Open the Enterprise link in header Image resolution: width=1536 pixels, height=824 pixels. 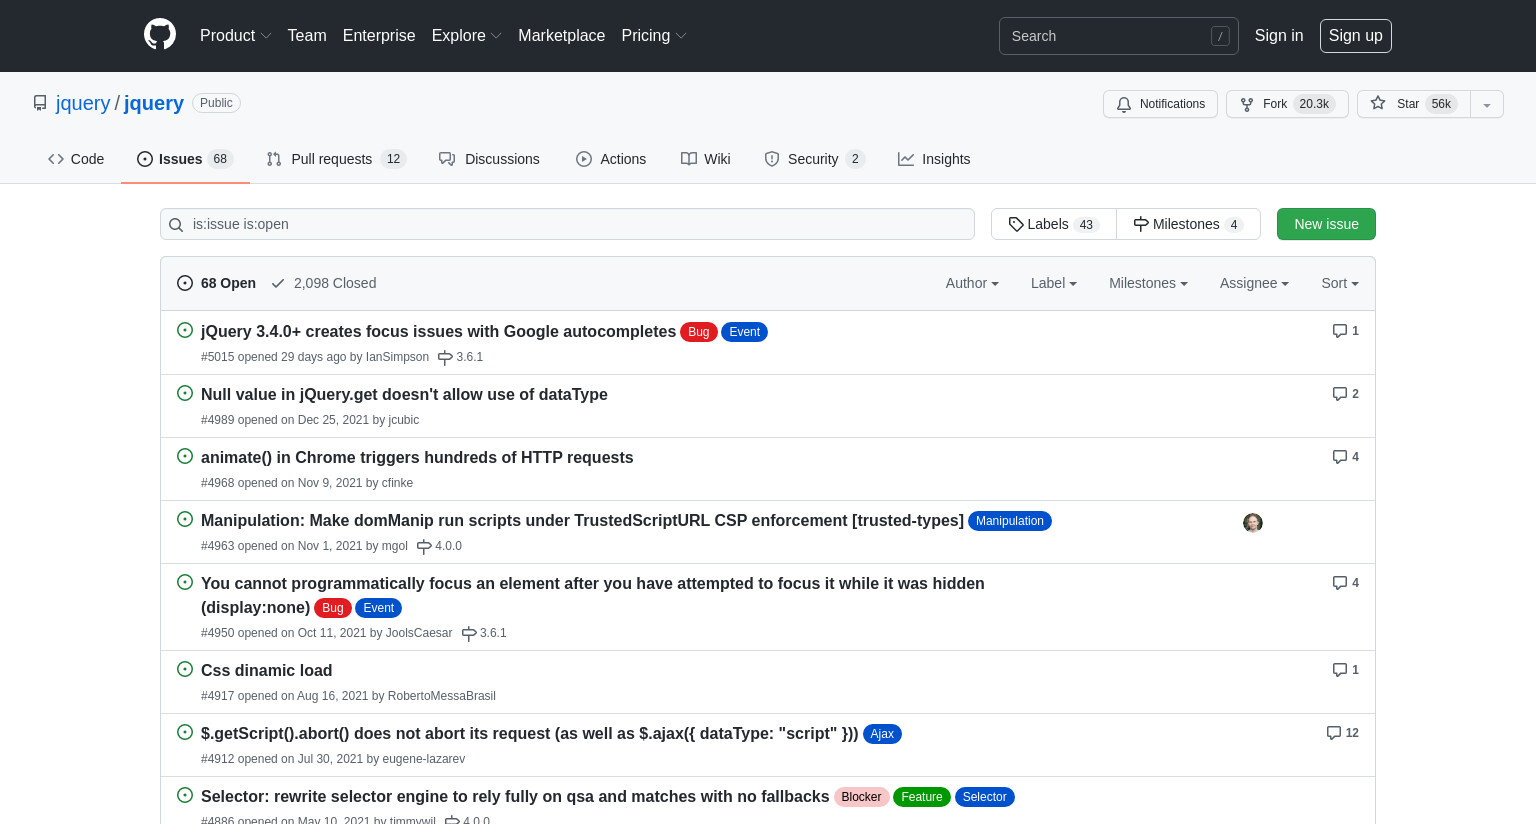[x=379, y=36]
